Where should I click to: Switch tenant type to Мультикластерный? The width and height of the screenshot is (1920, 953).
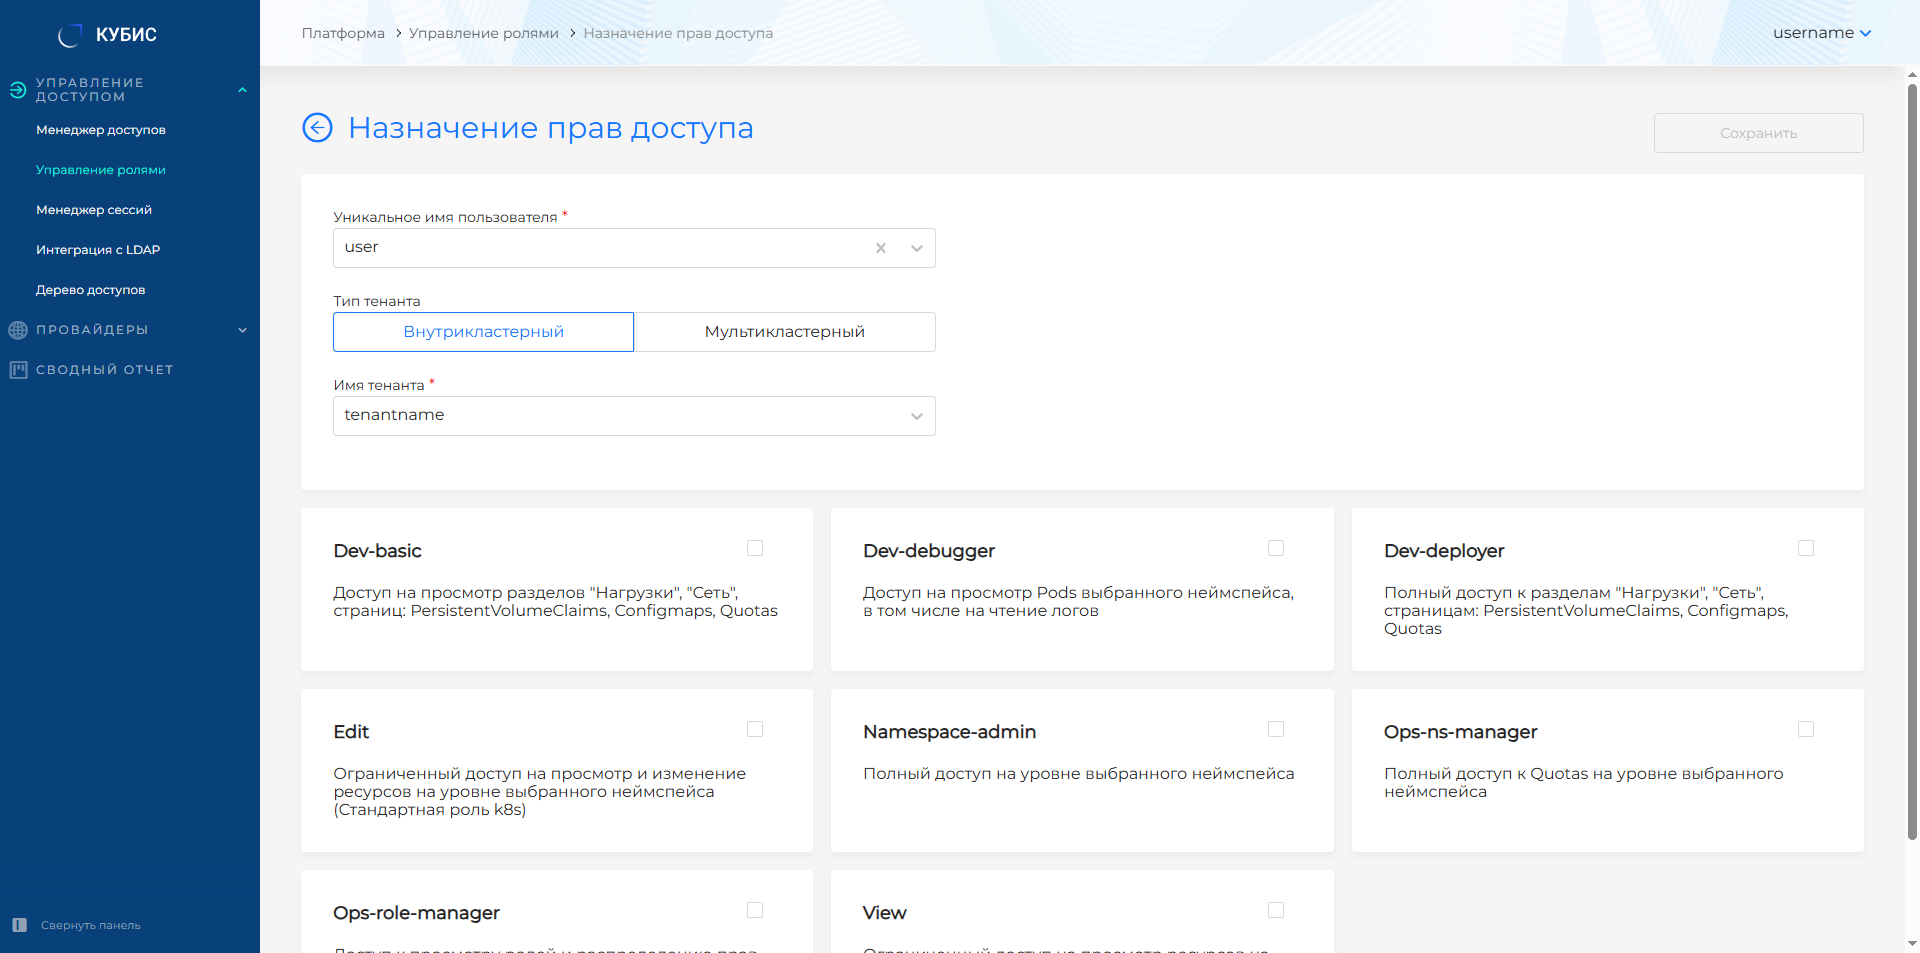[x=784, y=332]
